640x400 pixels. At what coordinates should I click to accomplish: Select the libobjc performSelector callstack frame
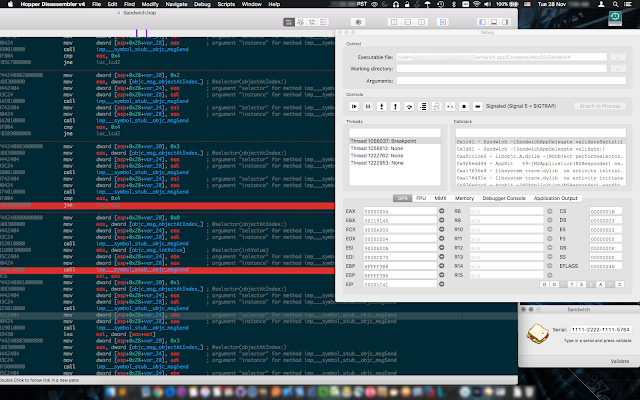tap(541, 156)
